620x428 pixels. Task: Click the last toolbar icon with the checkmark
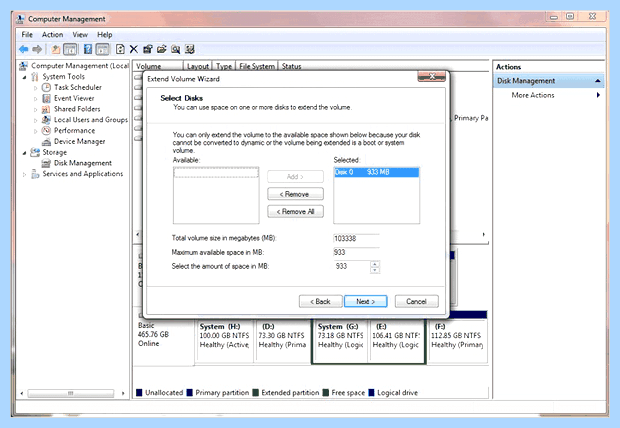click(x=190, y=49)
